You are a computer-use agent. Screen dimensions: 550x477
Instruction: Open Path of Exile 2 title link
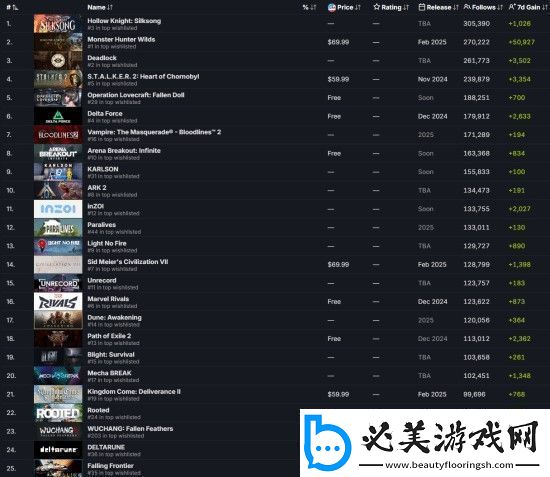(109, 336)
